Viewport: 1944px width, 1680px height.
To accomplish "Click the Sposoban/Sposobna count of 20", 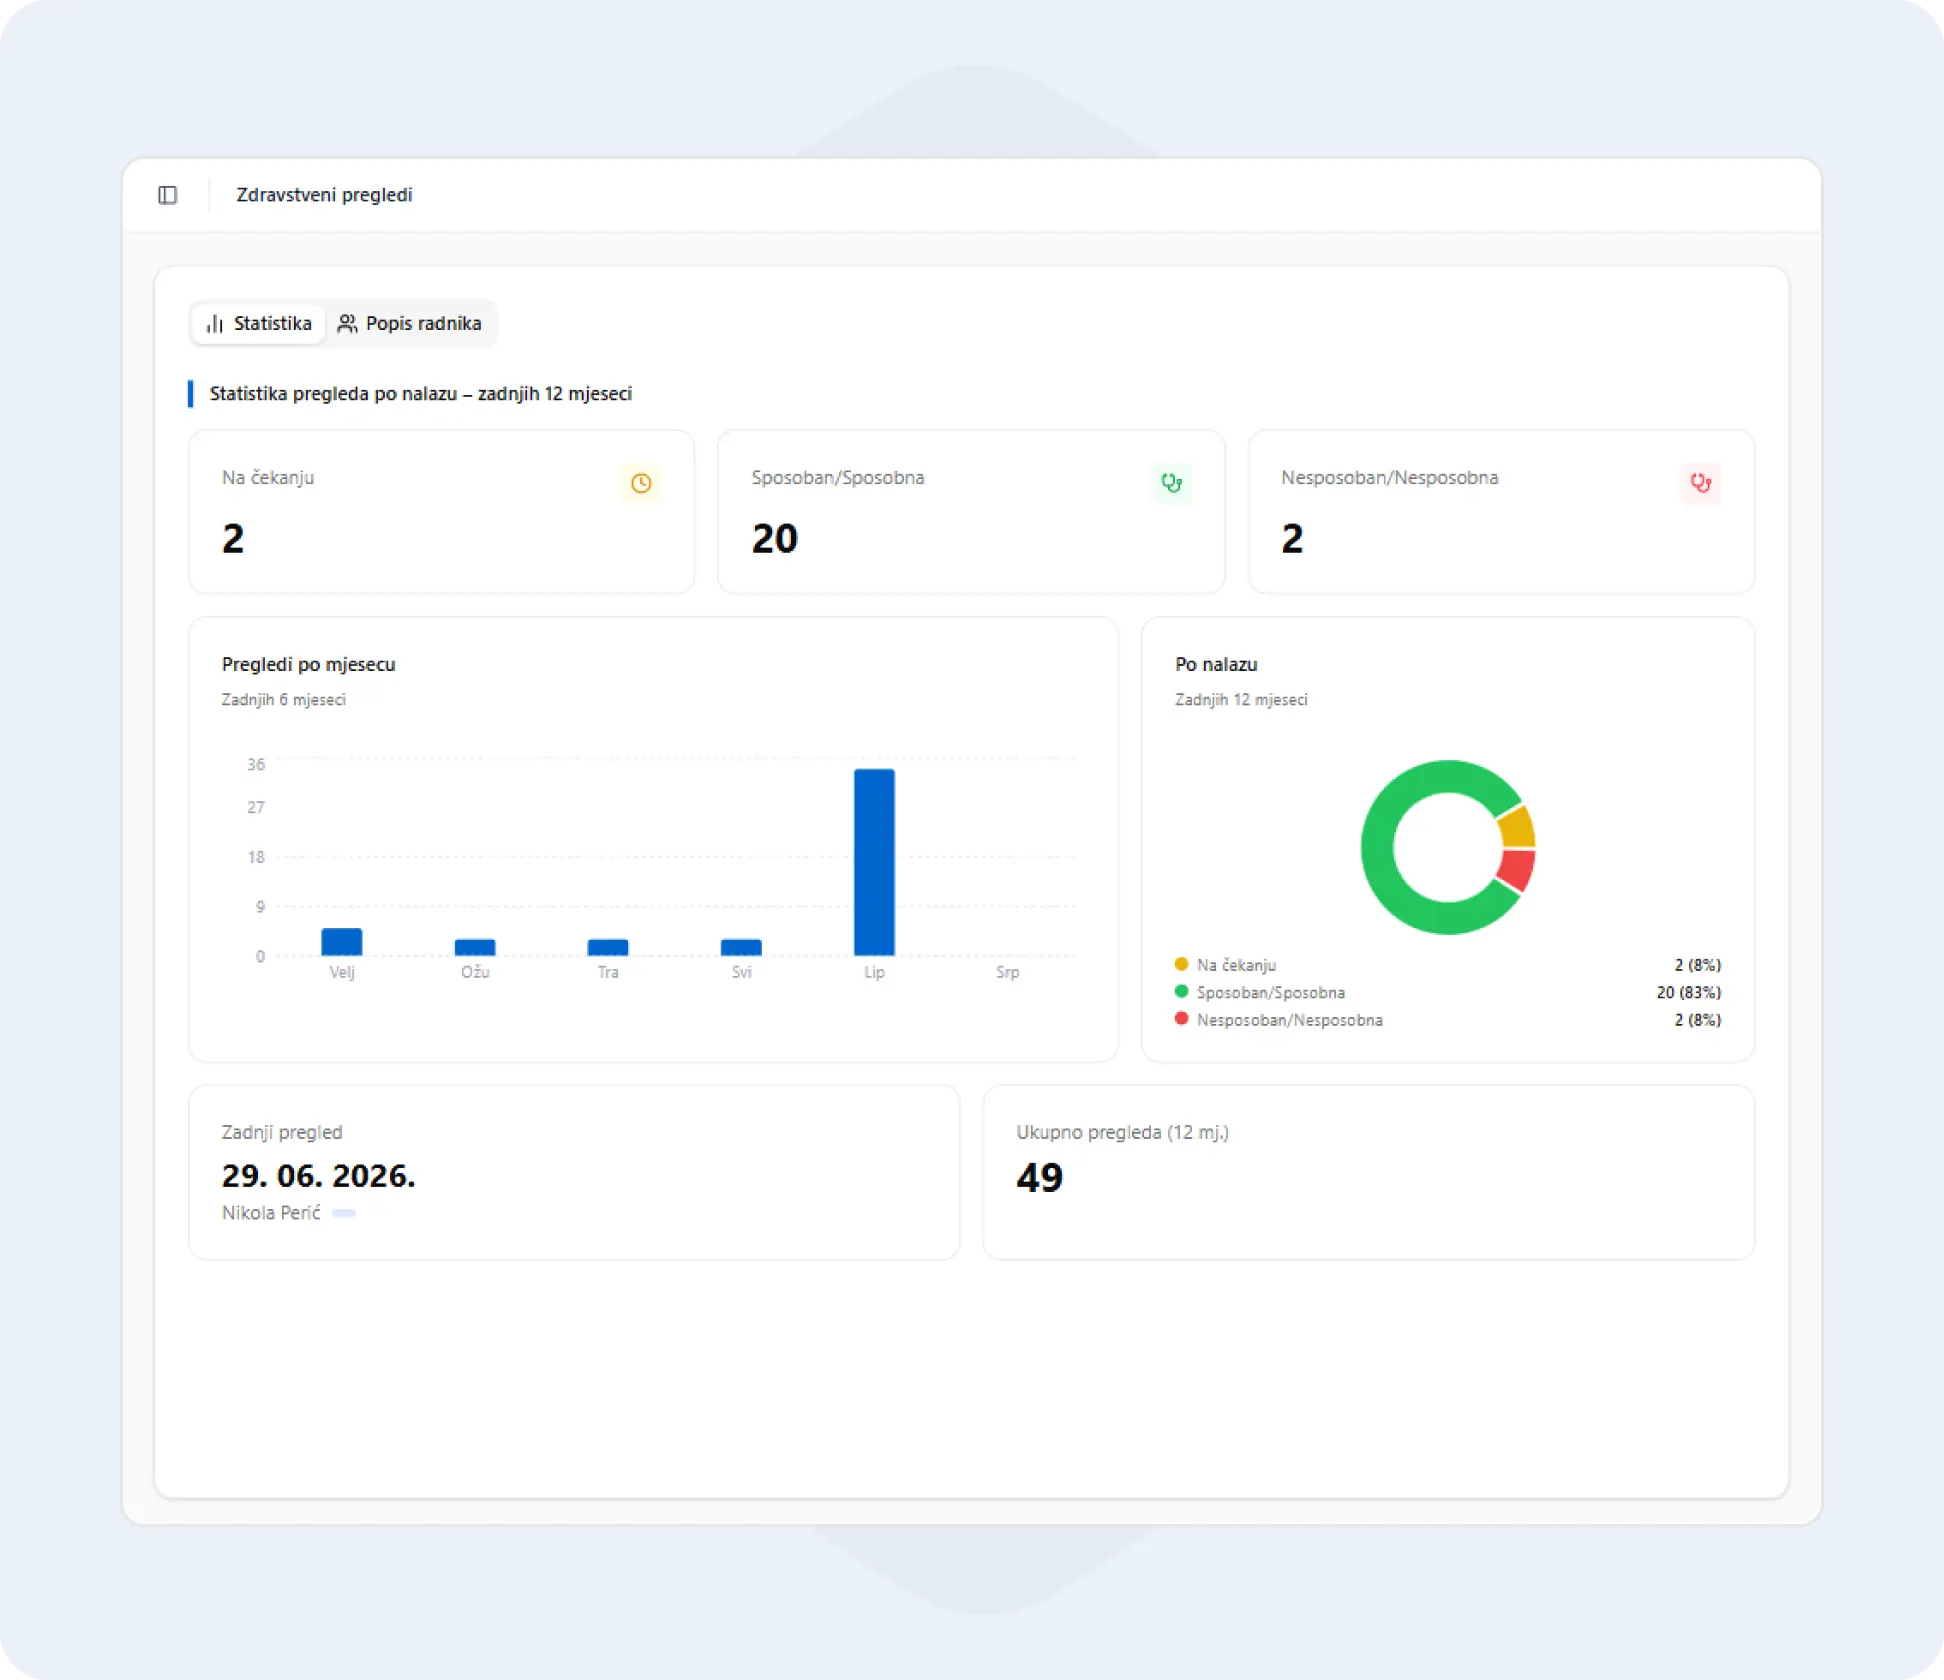I will [775, 539].
